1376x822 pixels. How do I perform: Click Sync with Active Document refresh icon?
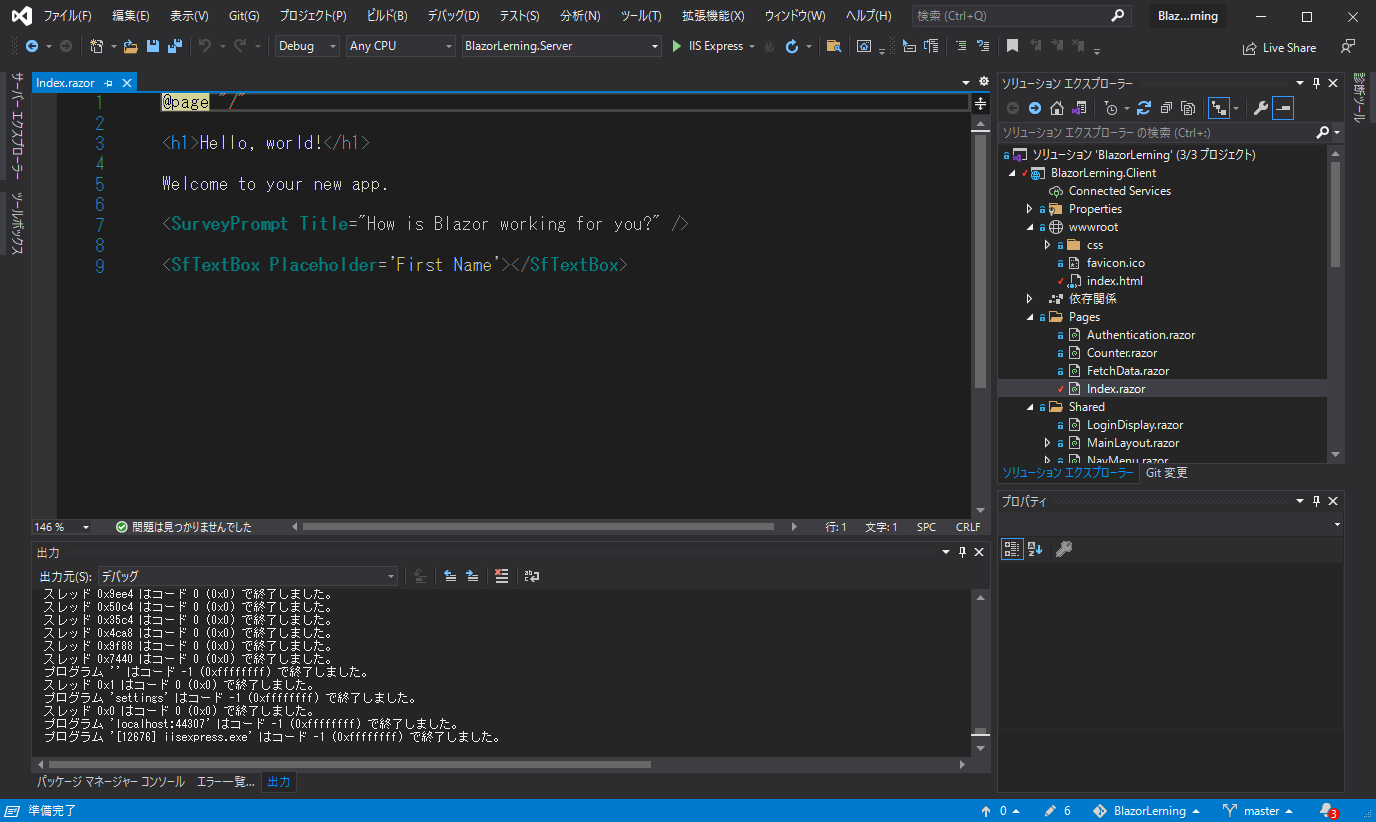(x=1145, y=108)
